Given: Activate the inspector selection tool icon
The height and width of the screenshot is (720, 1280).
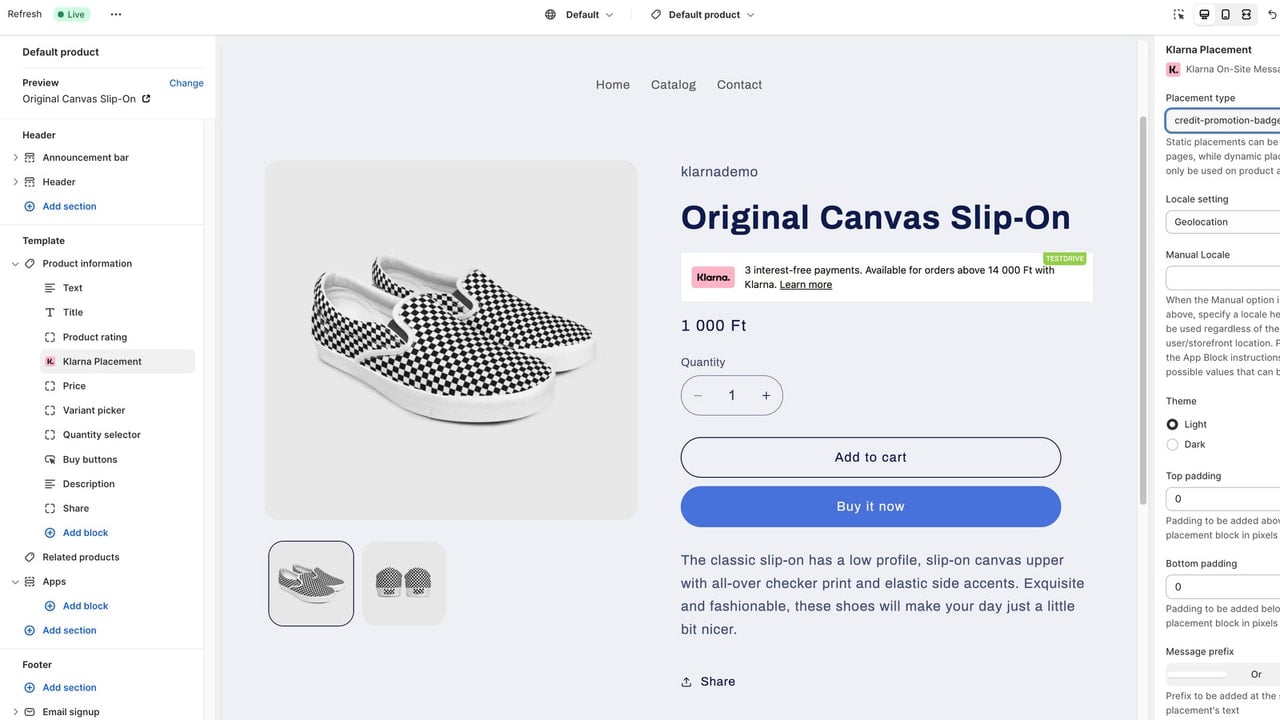Looking at the screenshot, I should pyautogui.click(x=1179, y=15).
